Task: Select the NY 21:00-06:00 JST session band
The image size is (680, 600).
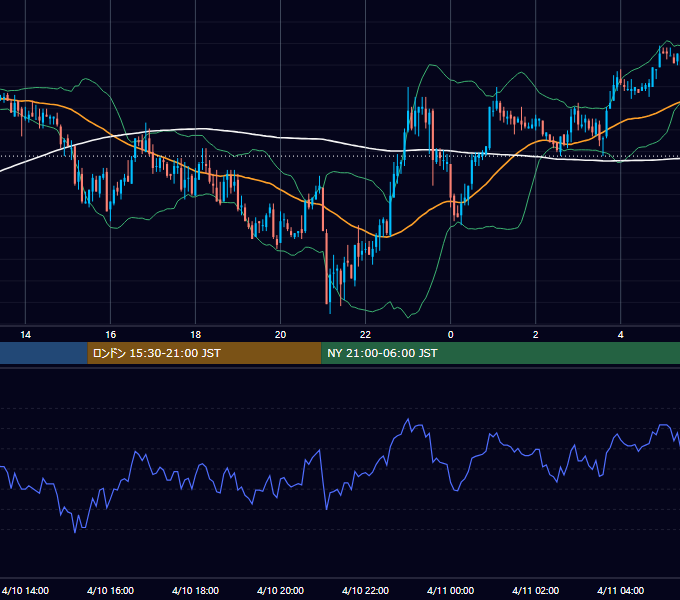Action: pyautogui.click(x=500, y=353)
